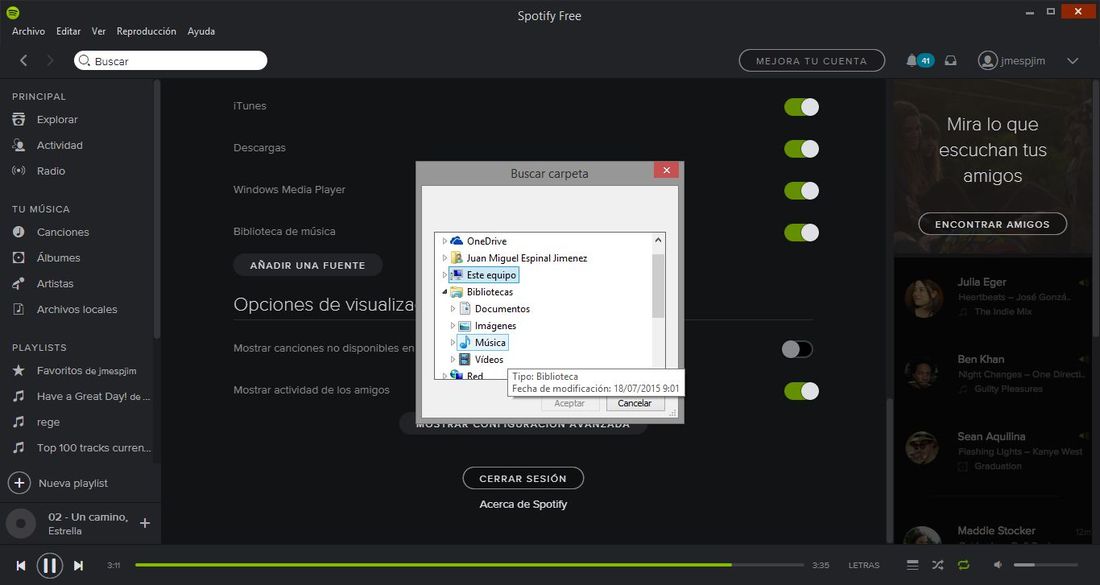1100x585 pixels.
Task: Turn off Mostrar actividad de los amigos
Action: click(801, 391)
